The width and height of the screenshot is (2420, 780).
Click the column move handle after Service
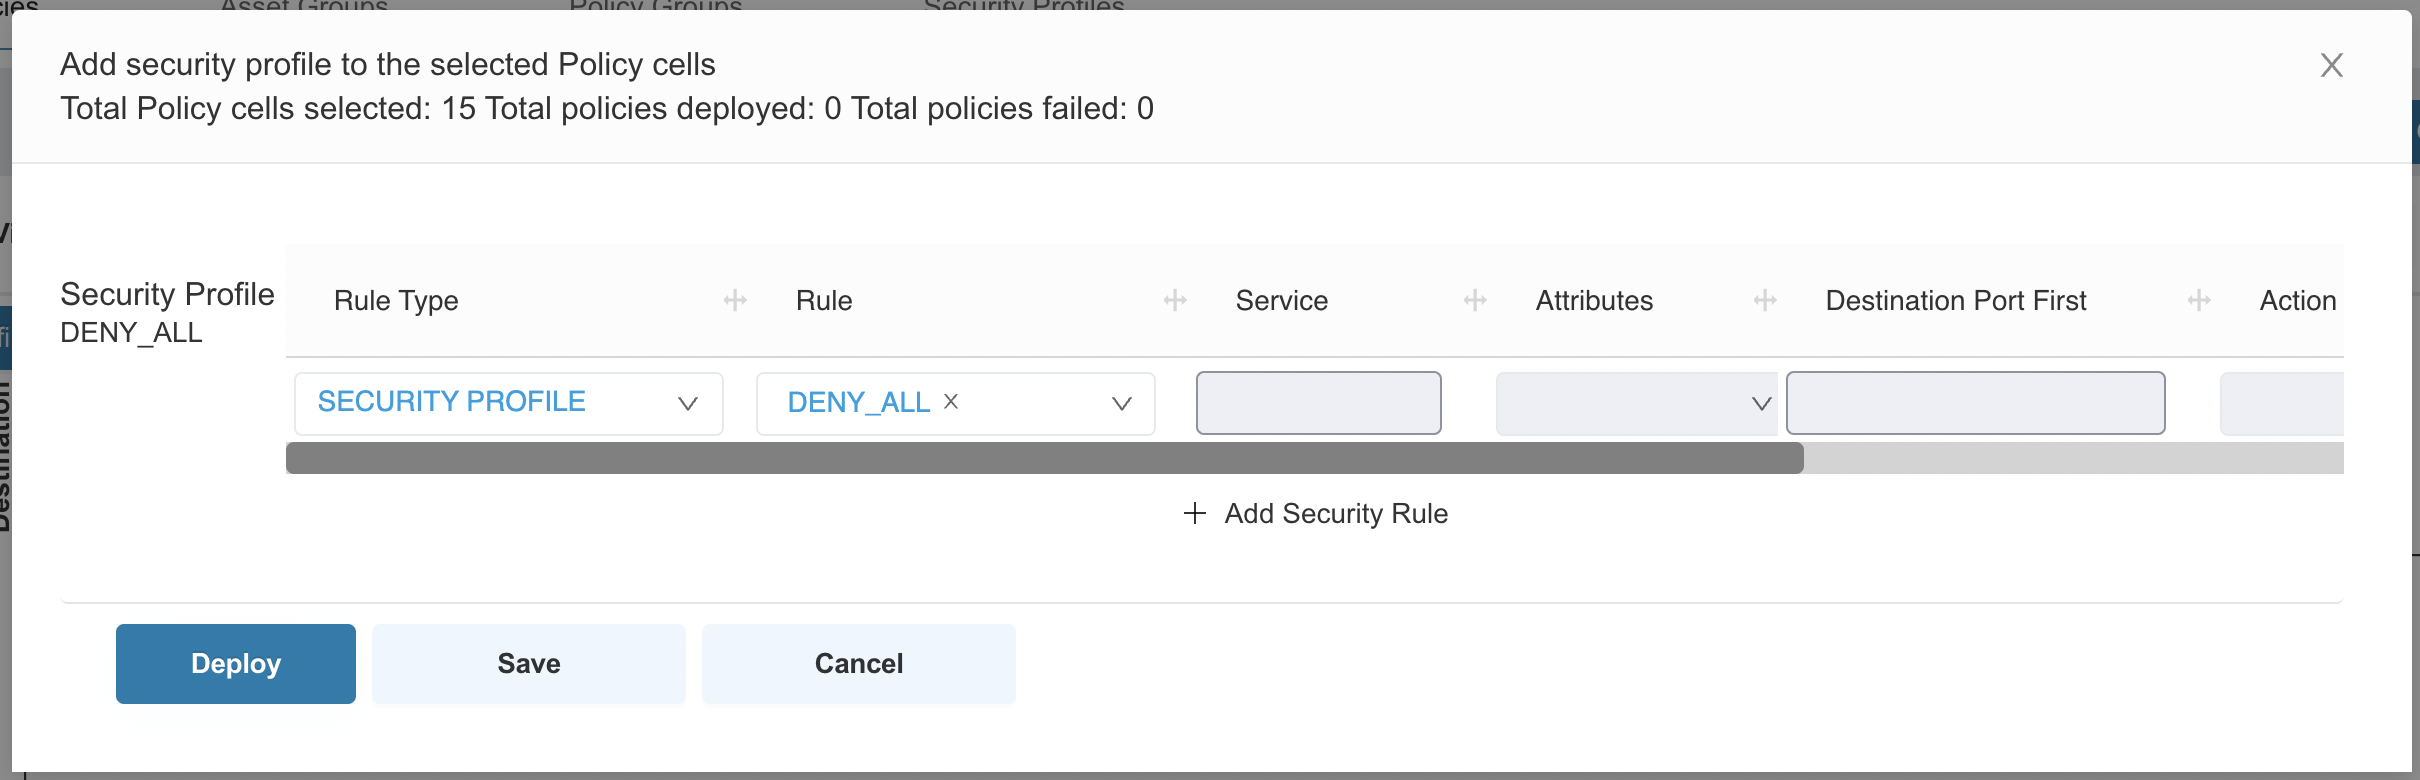click(x=1475, y=300)
